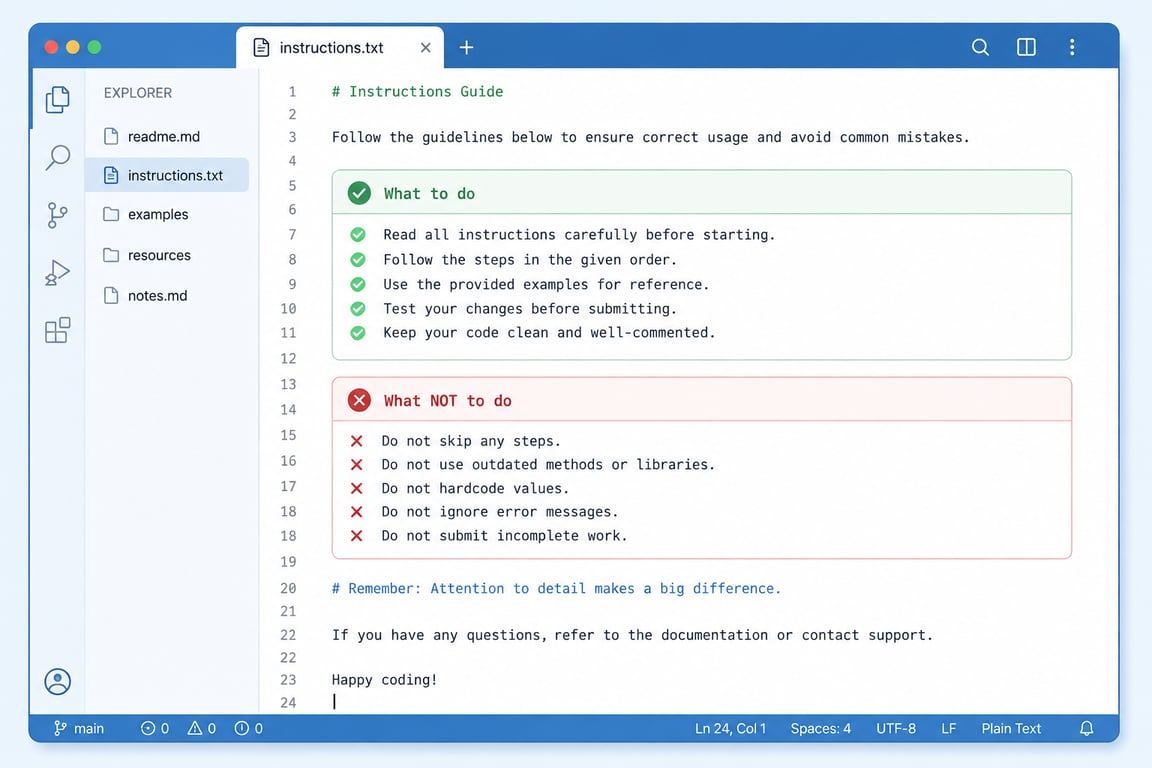The height and width of the screenshot is (768, 1152).
Task: Click the green check icon beside 'What to do'
Action: [359, 193]
